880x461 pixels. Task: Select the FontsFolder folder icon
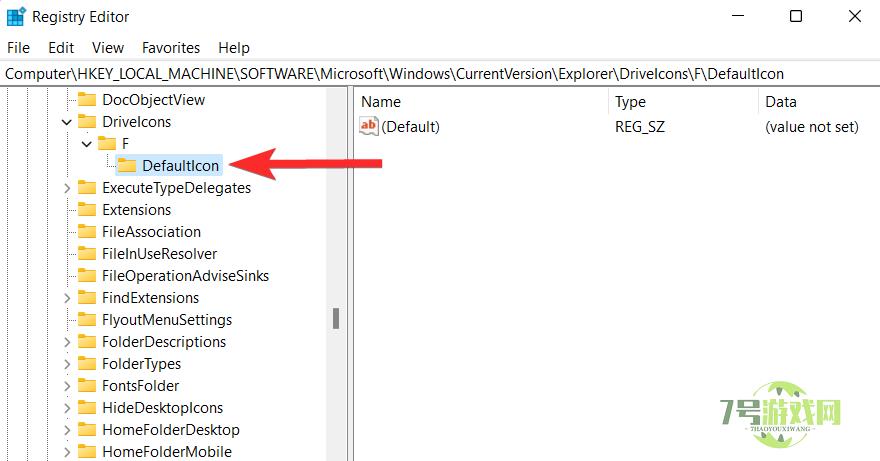click(x=87, y=385)
